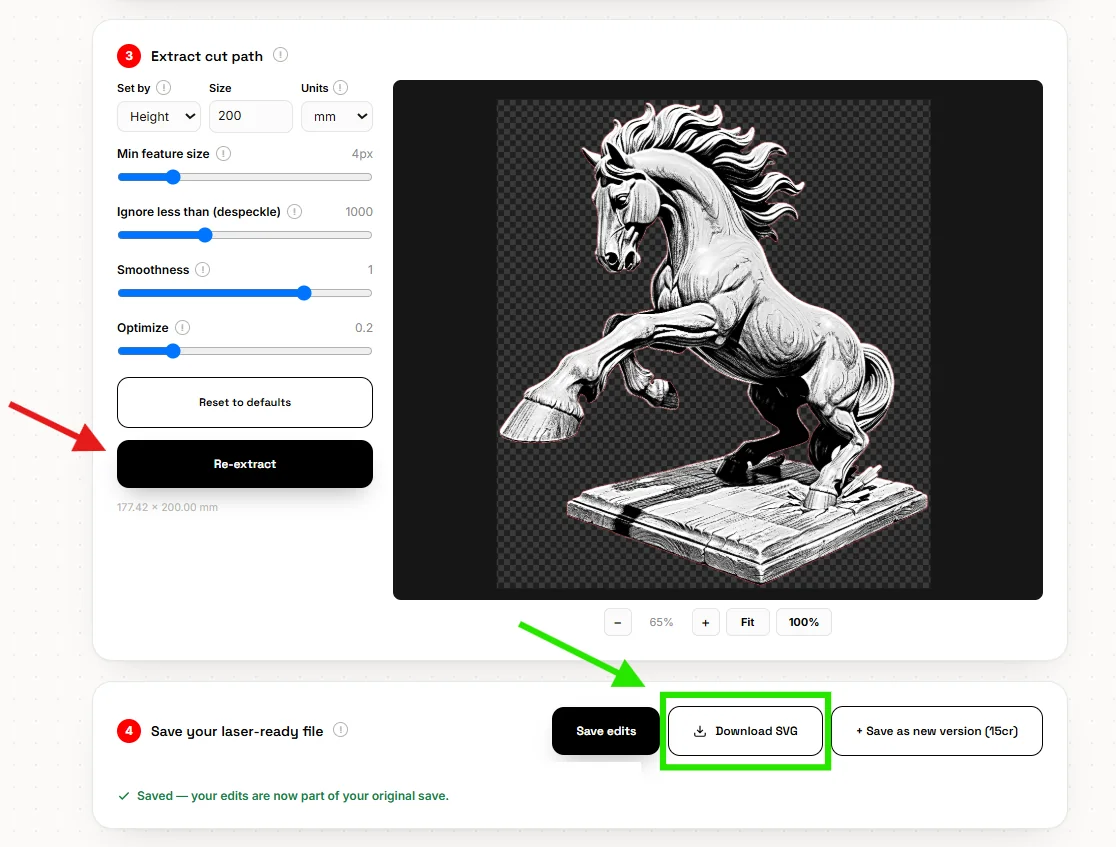Click info icon for Ignore less than (despeckle)
The width and height of the screenshot is (1116, 847).
coord(295,211)
